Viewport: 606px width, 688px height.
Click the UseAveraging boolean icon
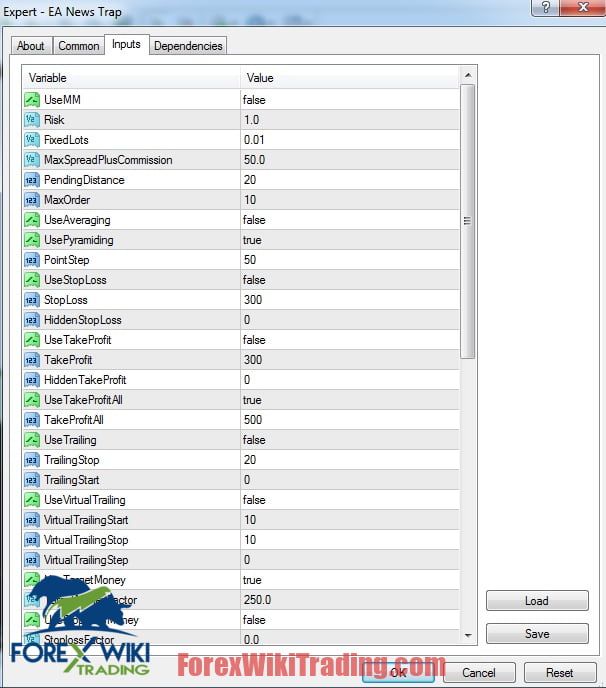tap(32, 220)
